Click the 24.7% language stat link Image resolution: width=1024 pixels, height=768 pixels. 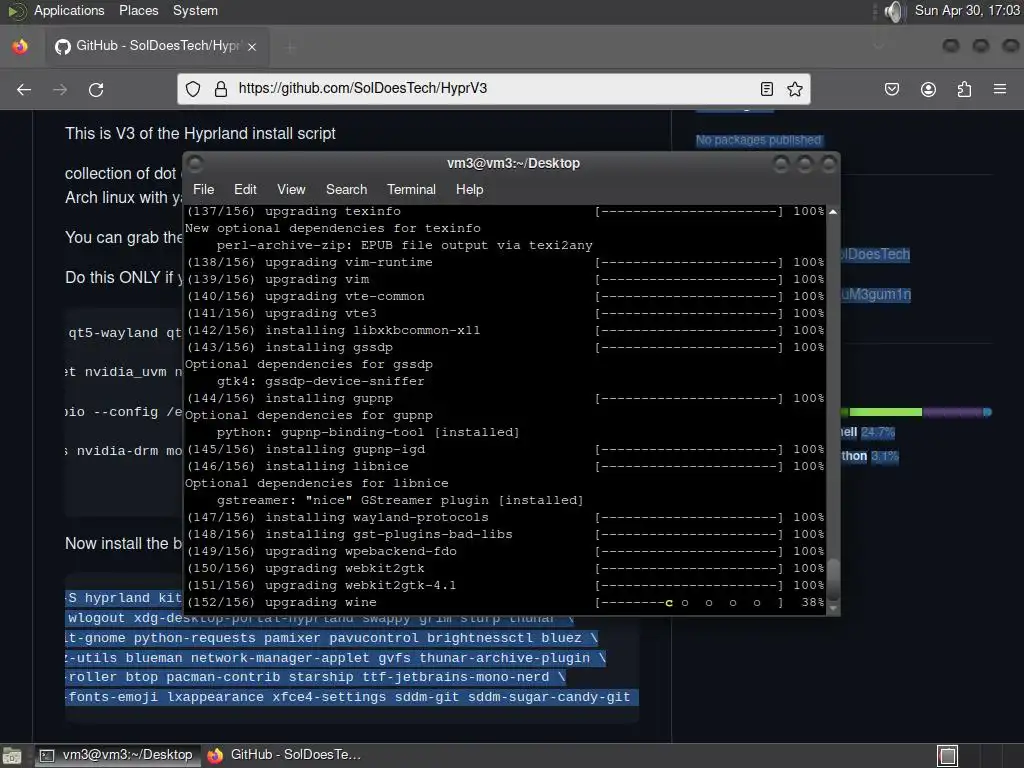877,432
